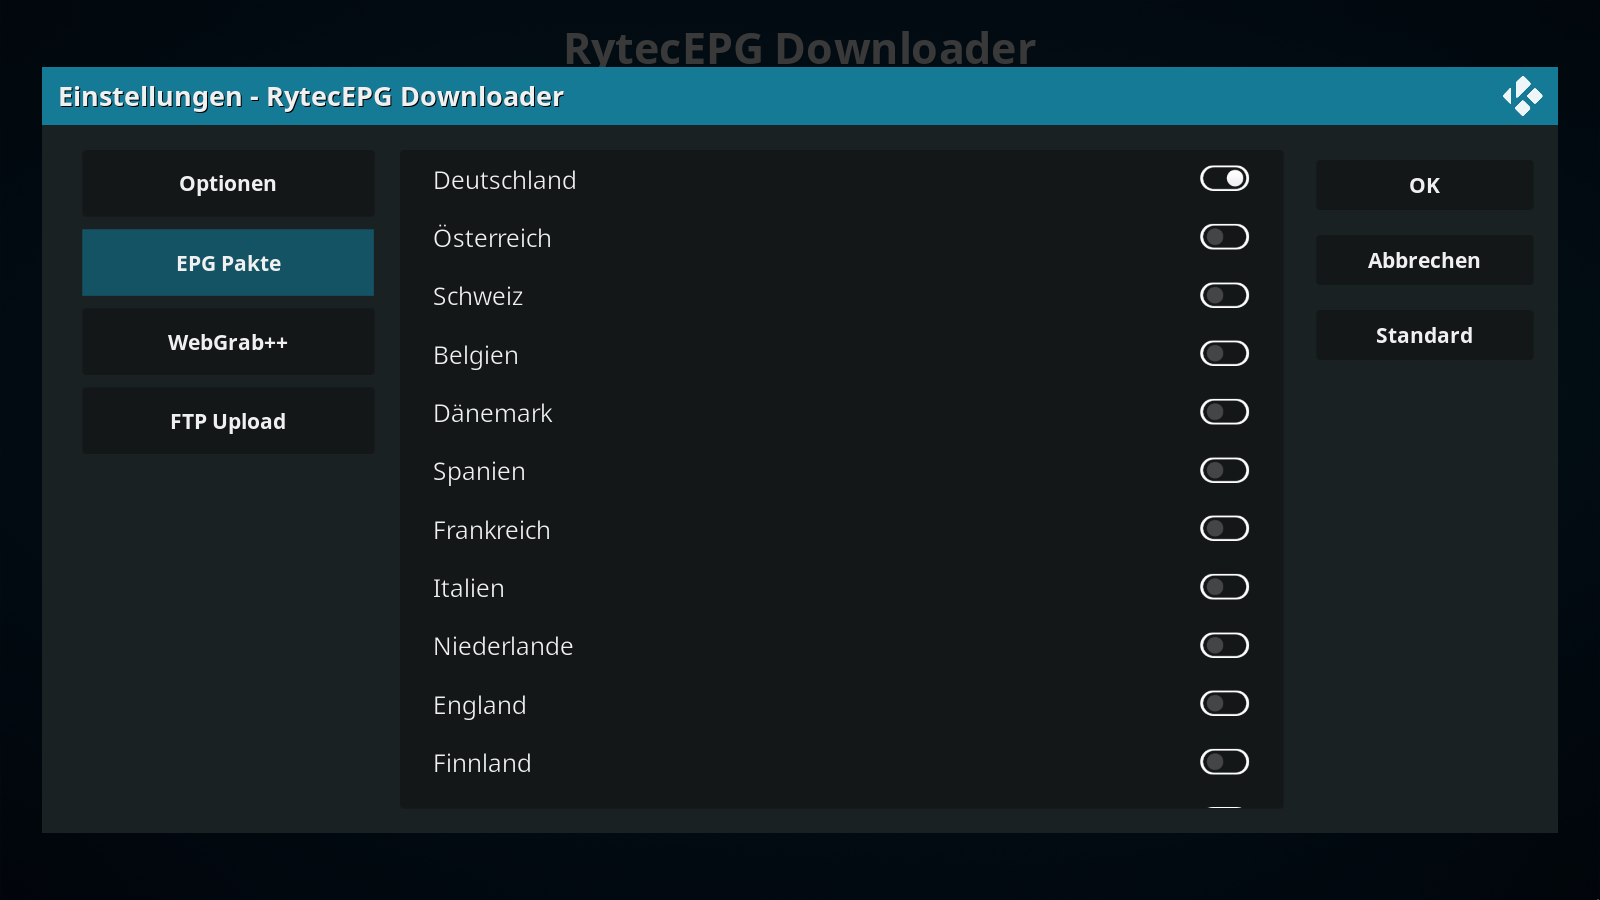1600x900 pixels.
Task: Confirm settings with the OK button
Action: click(x=1424, y=185)
